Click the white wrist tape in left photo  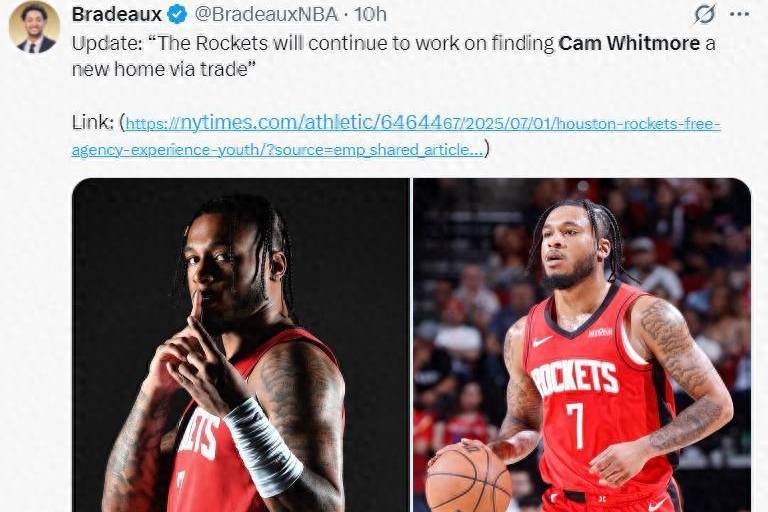tap(263, 447)
